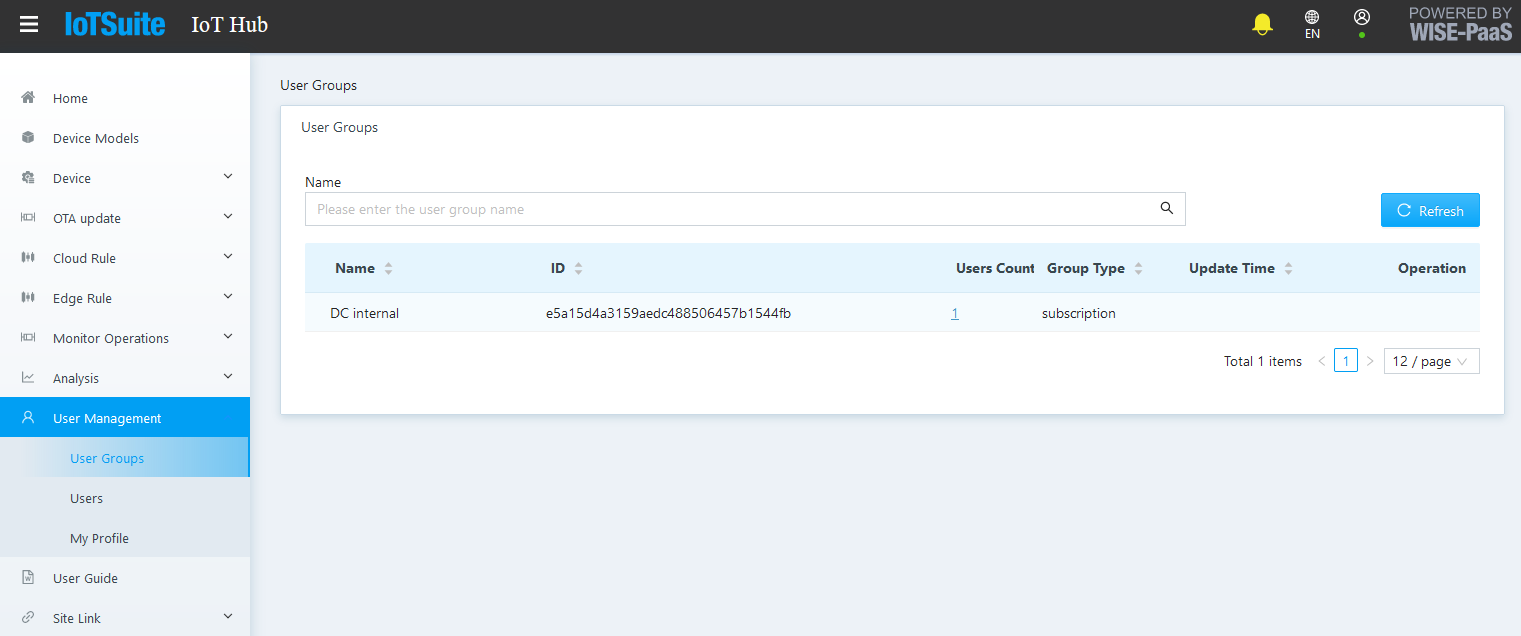Click the yellow notification bell
The width and height of the screenshot is (1521, 636).
[1262, 25]
